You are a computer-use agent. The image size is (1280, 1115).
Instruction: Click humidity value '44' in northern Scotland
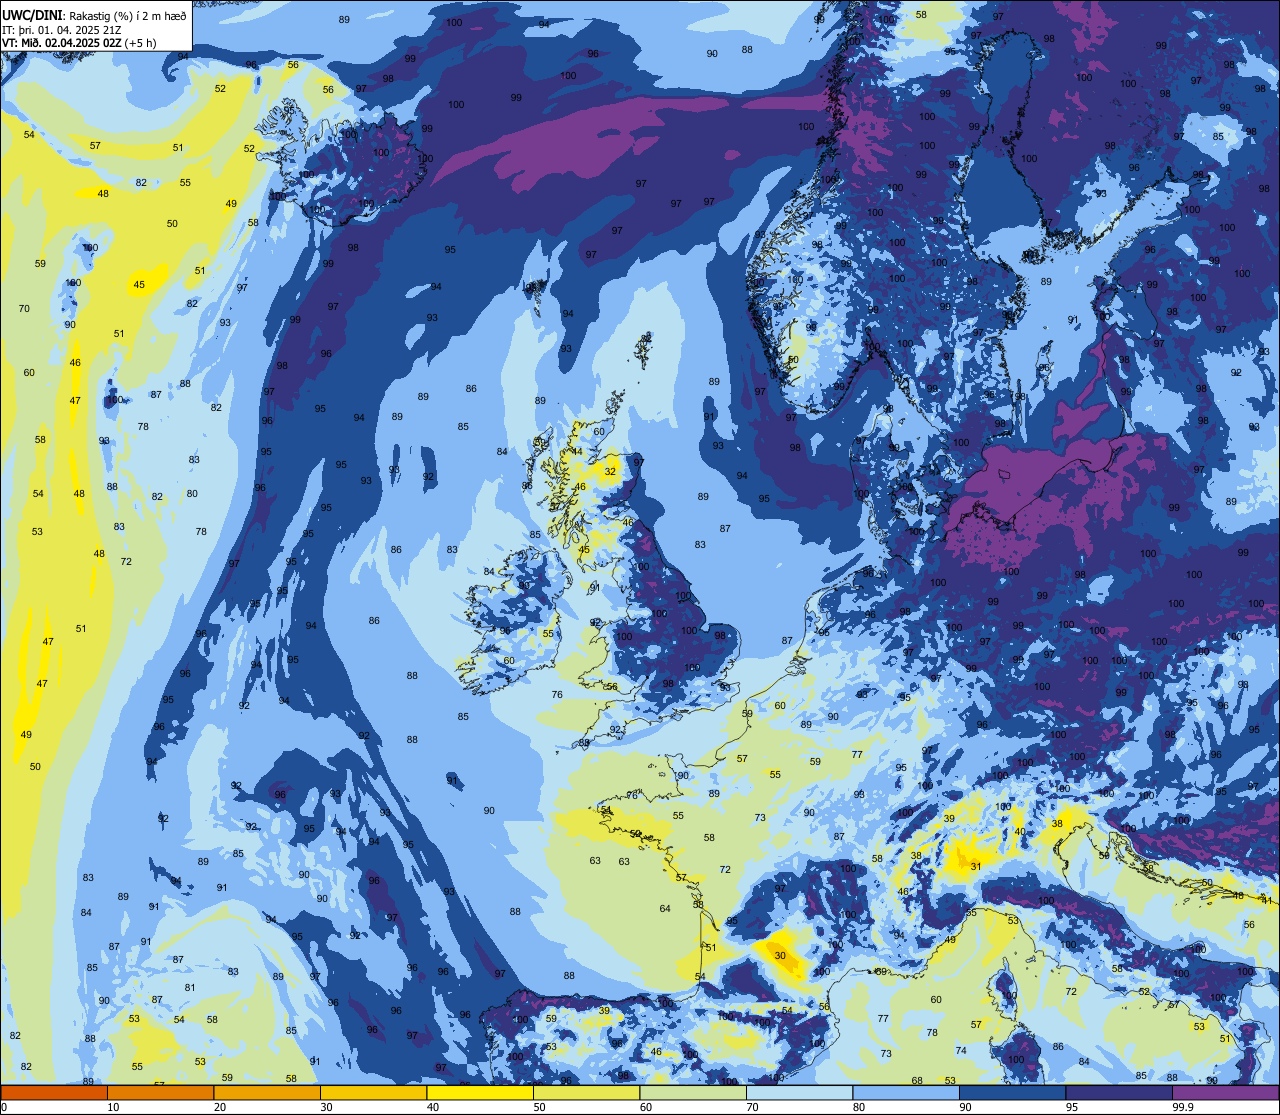[x=577, y=452]
